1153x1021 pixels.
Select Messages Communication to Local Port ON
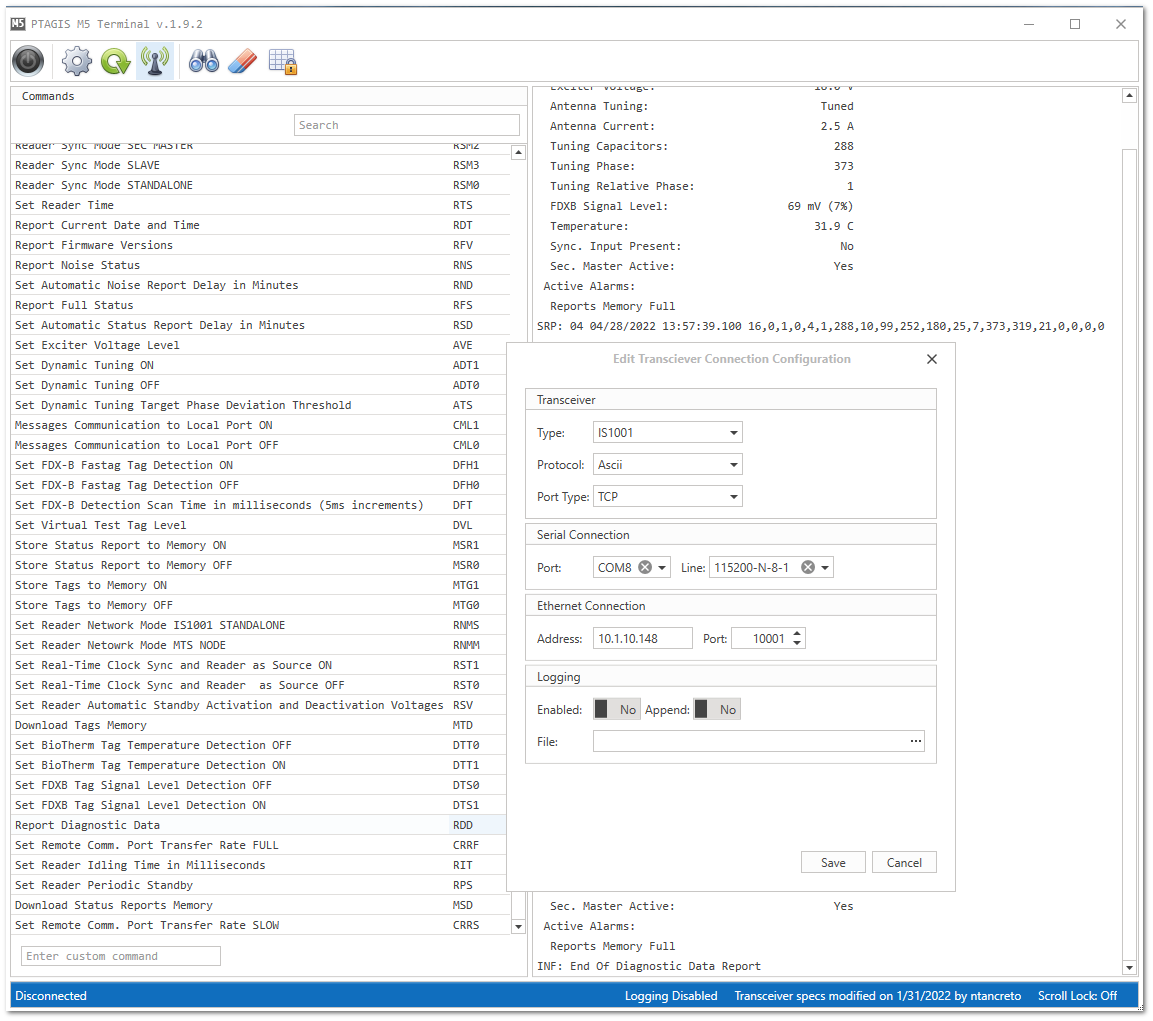(x=259, y=425)
